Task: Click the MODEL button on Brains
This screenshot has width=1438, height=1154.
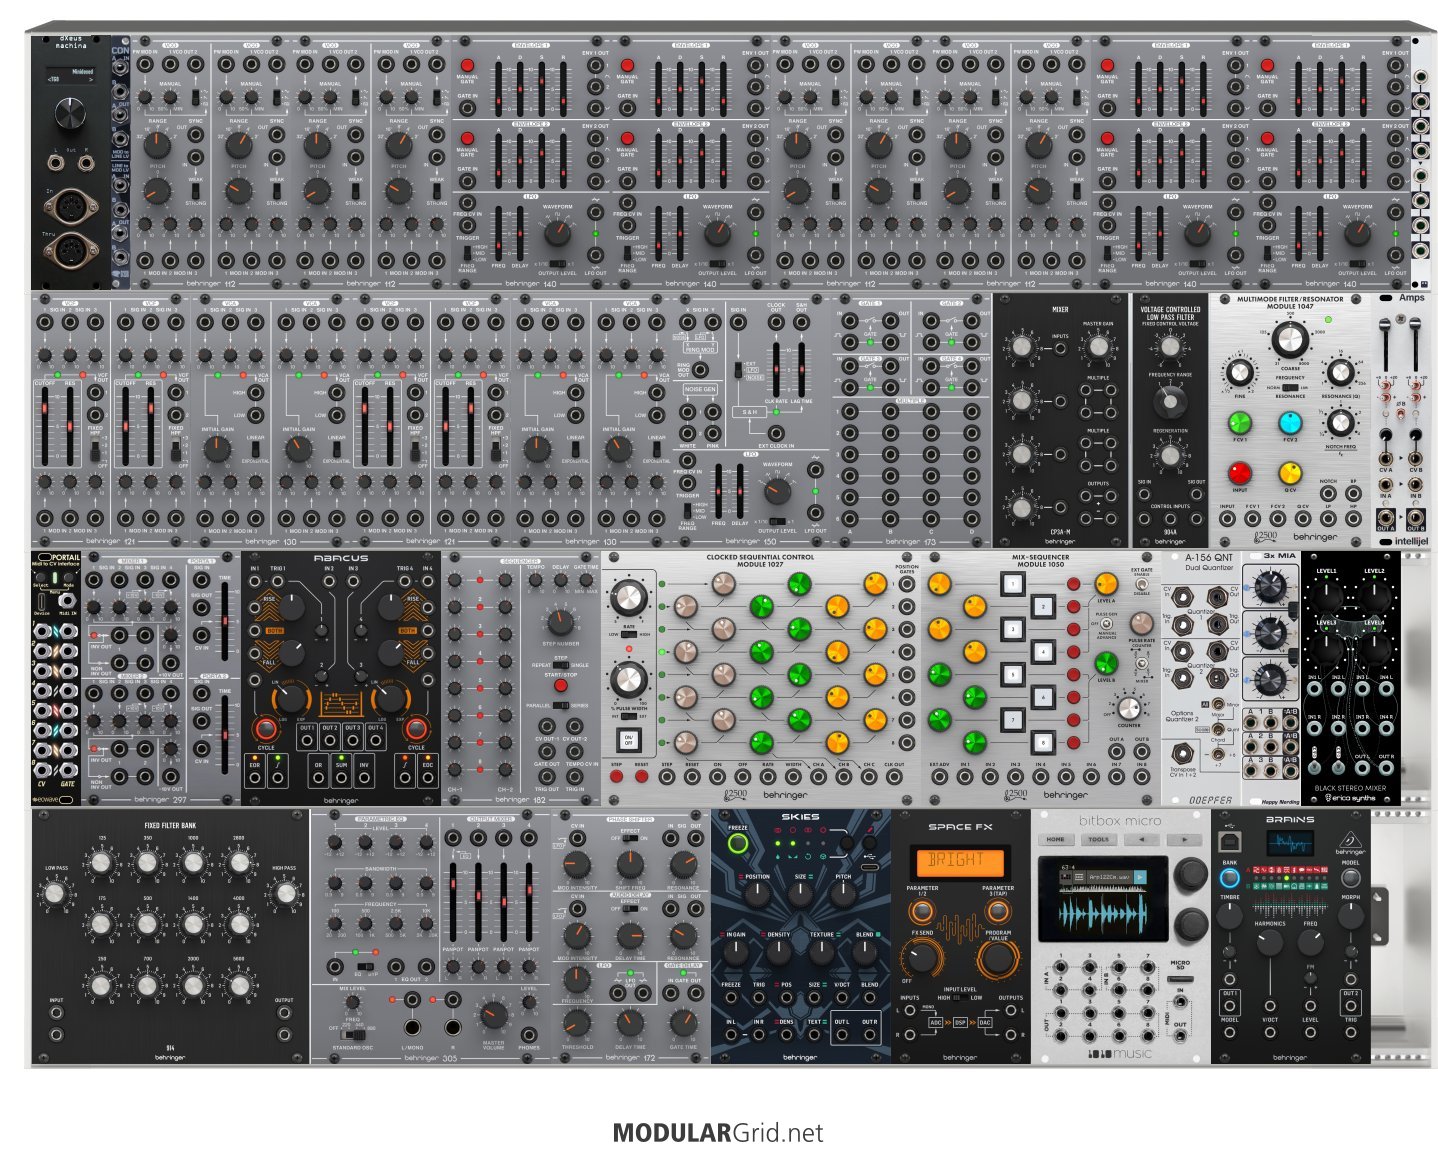Action: (x=1350, y=878)
